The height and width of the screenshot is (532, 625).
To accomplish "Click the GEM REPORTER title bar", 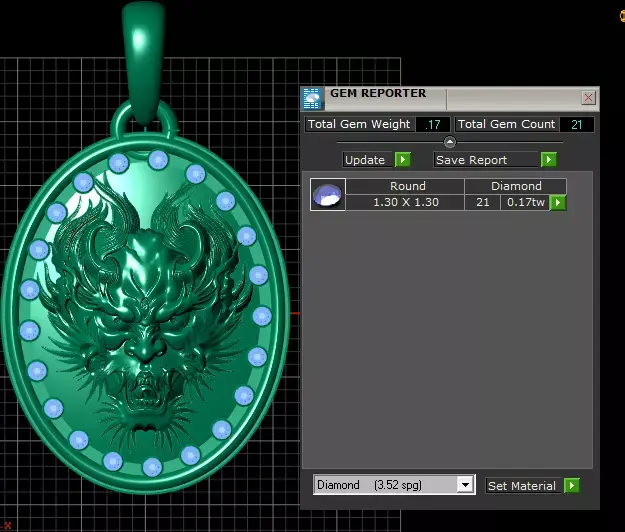I will pyautogui.click(x=450, y=98).
